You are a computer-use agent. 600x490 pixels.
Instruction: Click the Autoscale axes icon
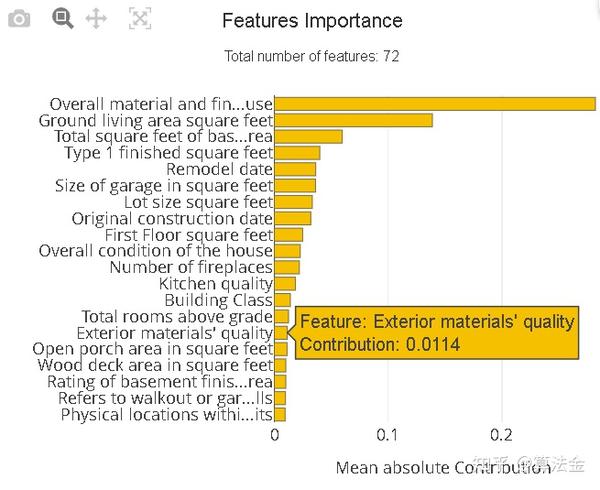pos(140,18)
